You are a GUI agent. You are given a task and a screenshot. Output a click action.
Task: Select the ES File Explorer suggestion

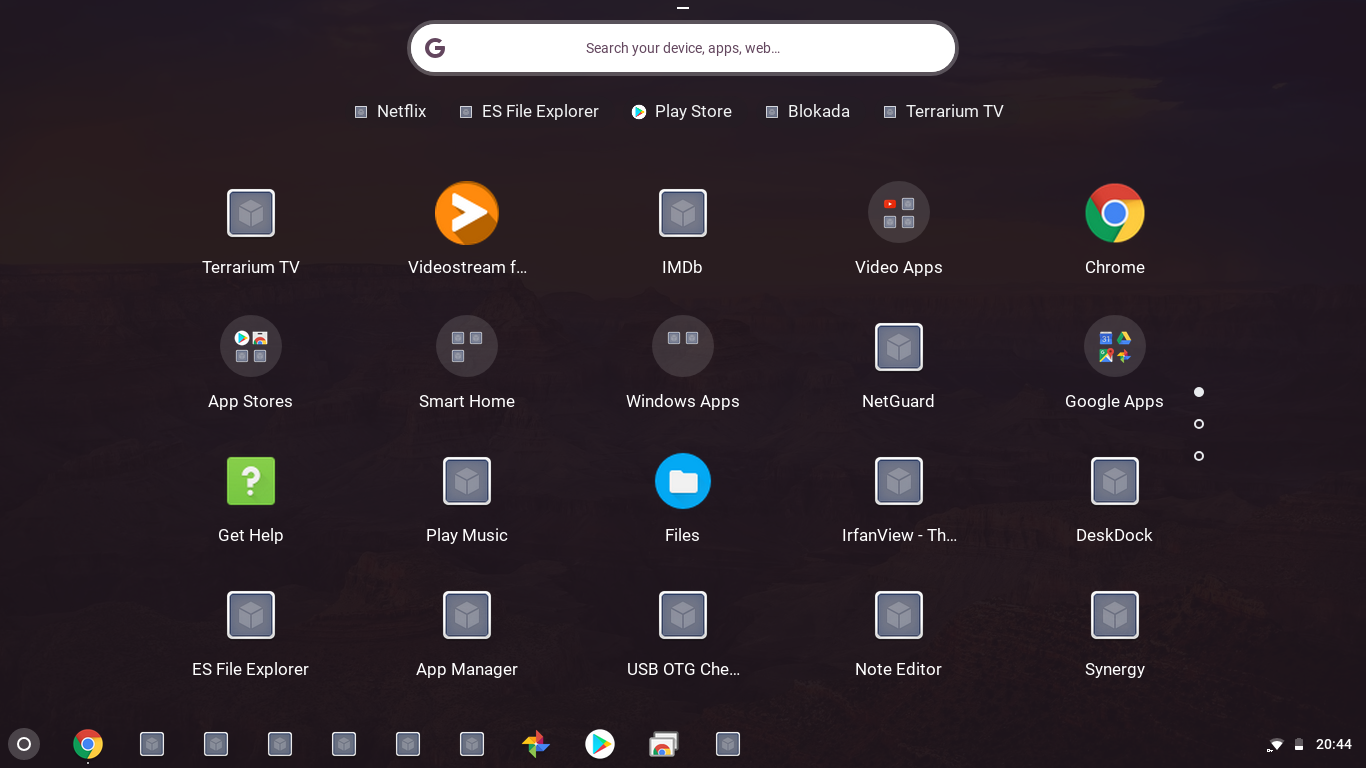click(x=529, y=111)
